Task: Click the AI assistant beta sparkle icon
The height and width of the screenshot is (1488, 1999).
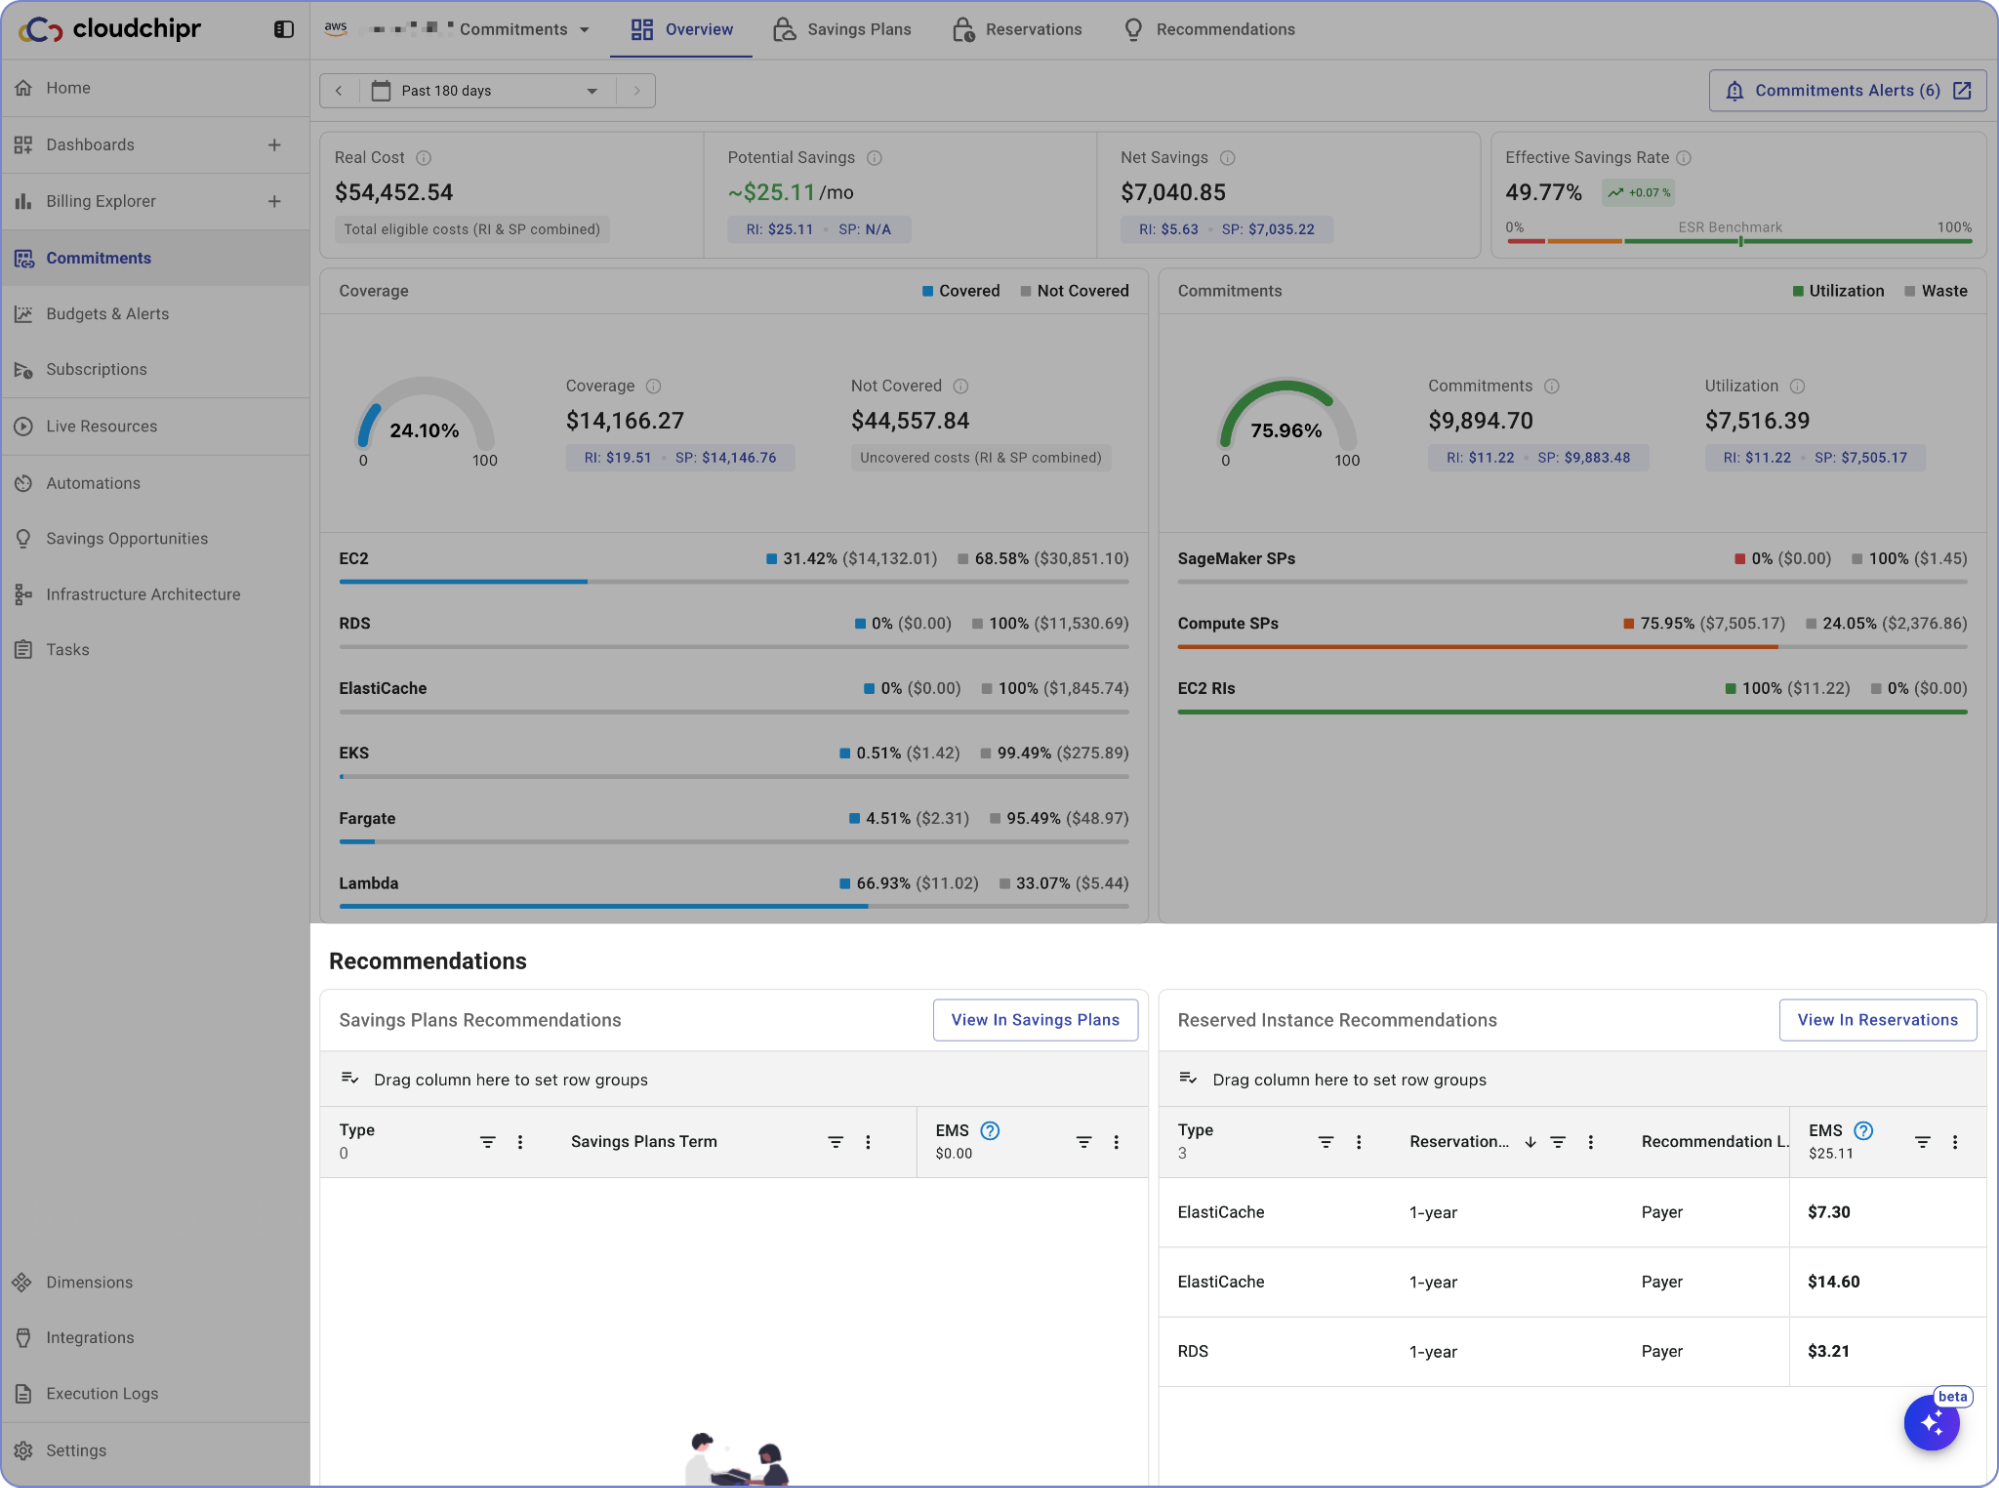Action: (1931, 1422)
